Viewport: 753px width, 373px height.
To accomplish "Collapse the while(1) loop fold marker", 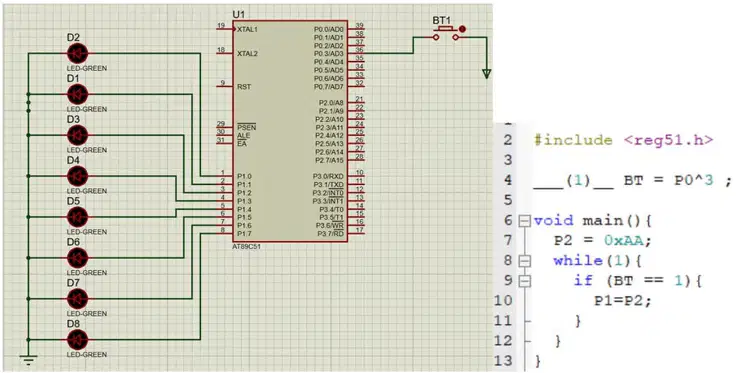I will click(525, 261).
